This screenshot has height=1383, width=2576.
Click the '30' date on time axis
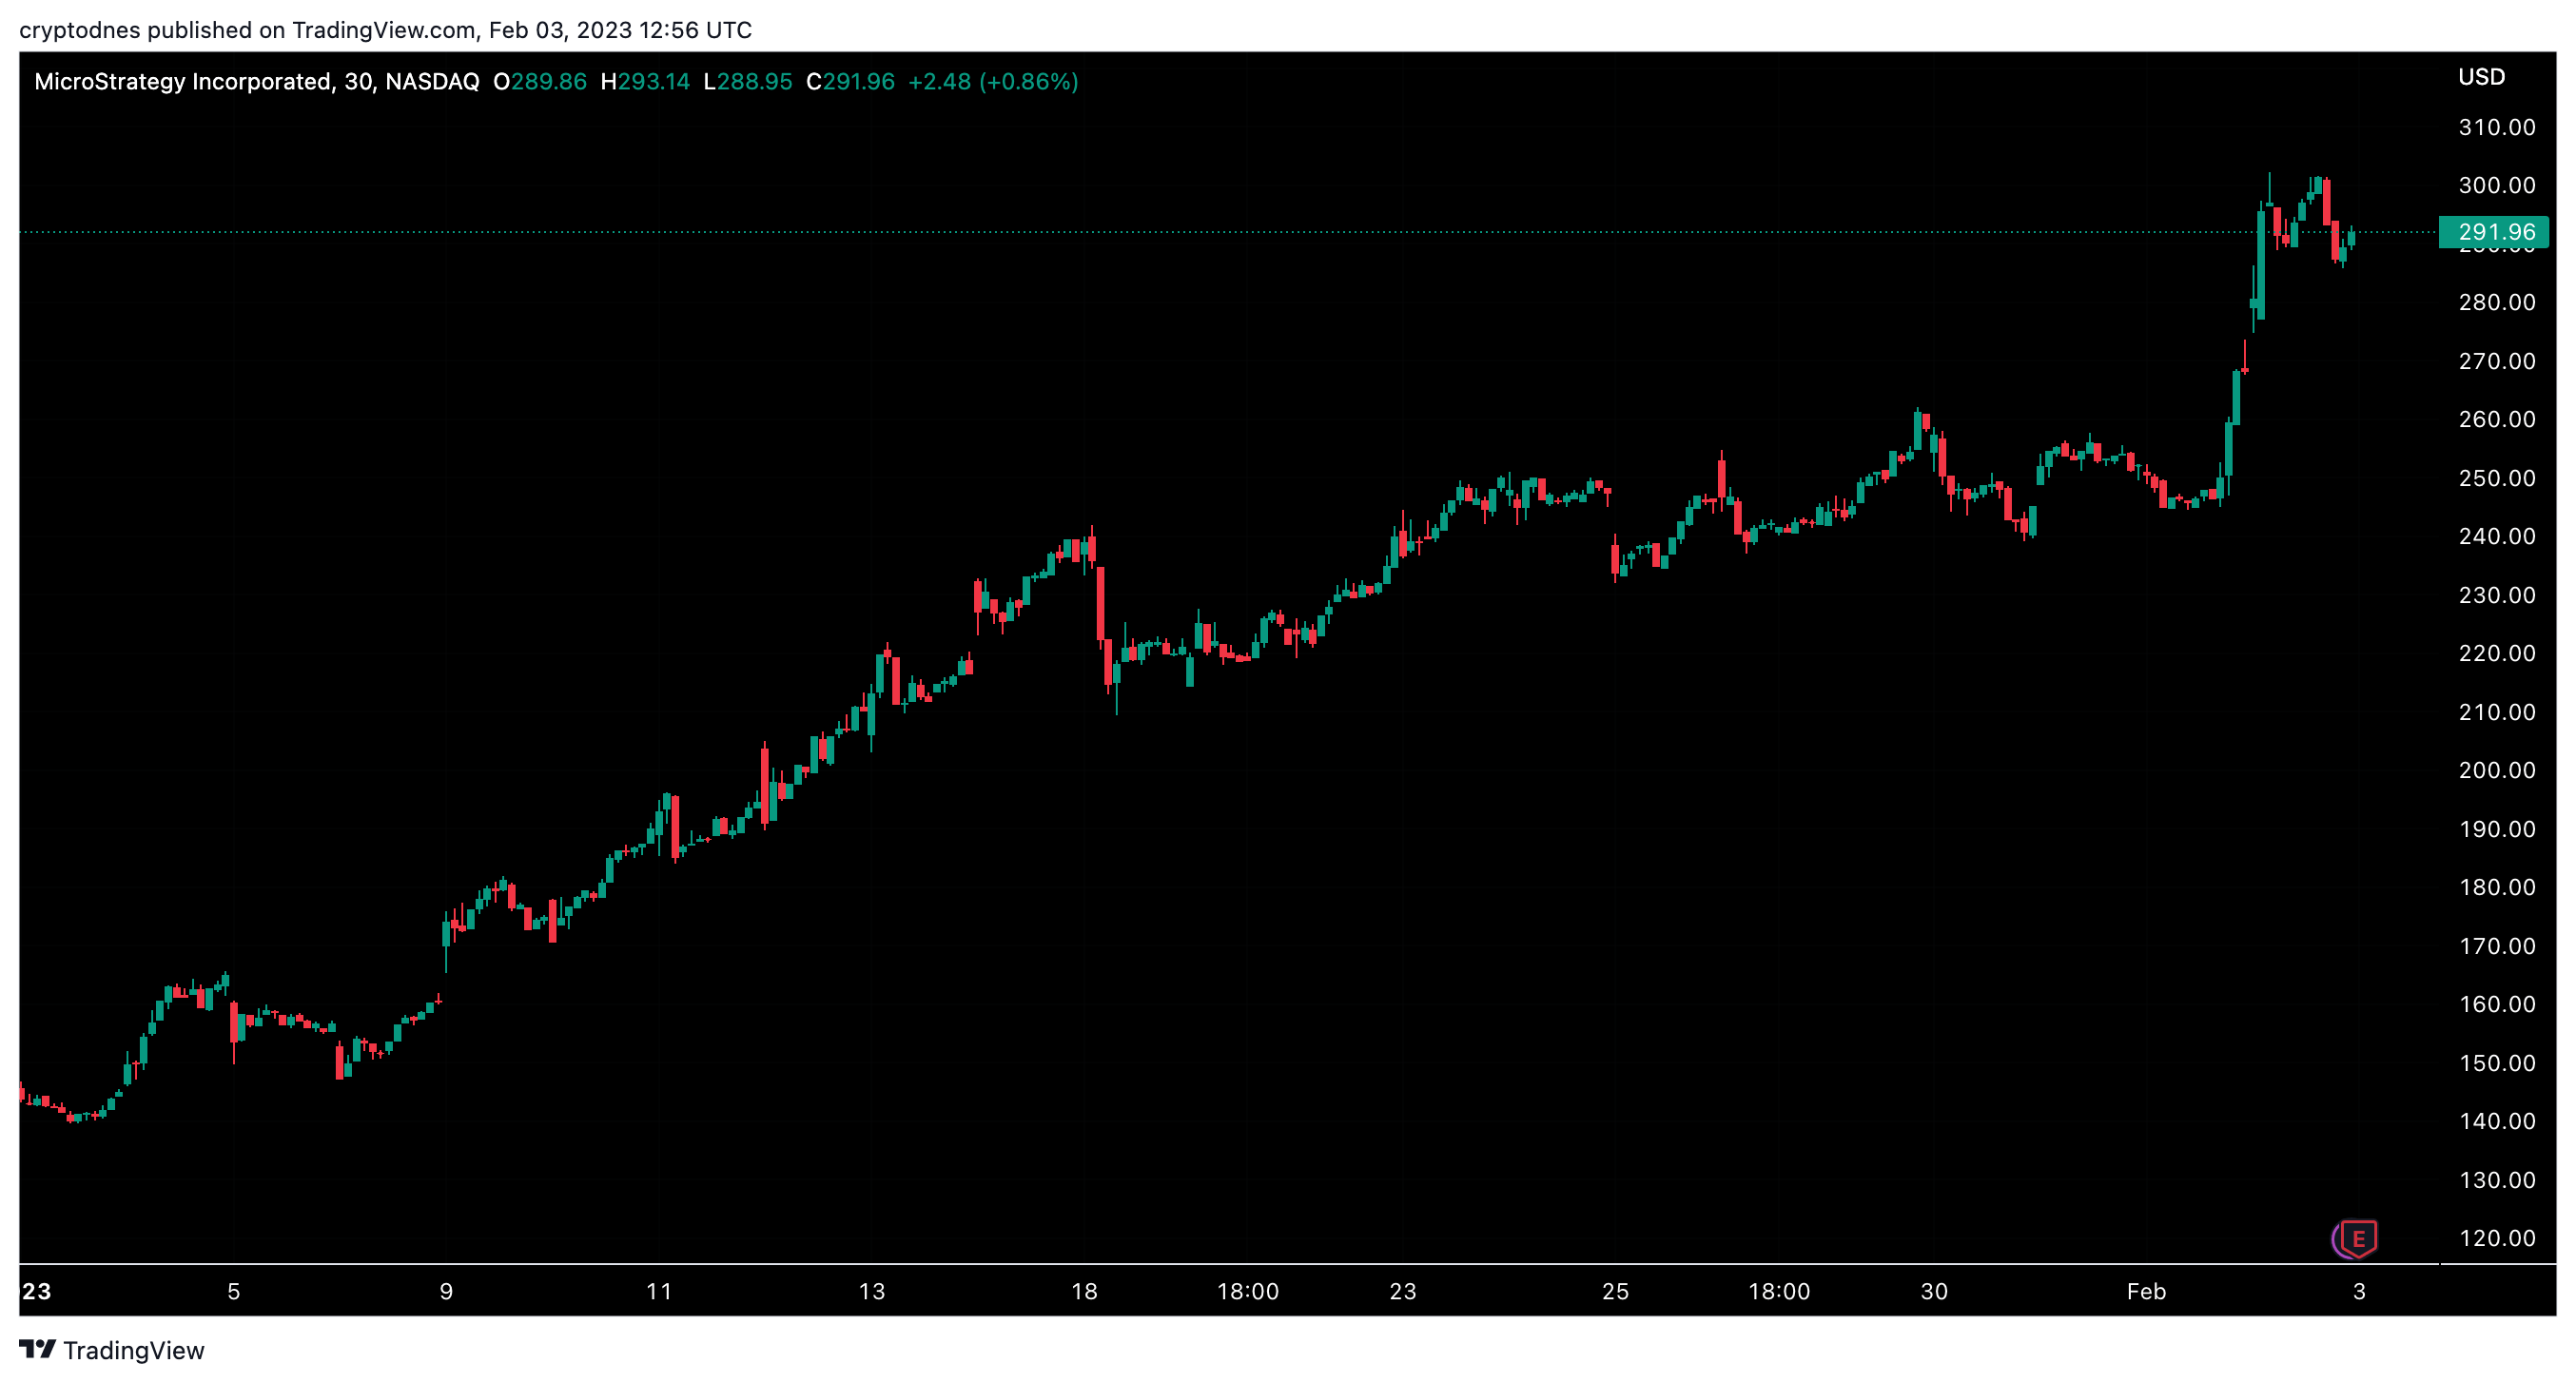1934,1291
